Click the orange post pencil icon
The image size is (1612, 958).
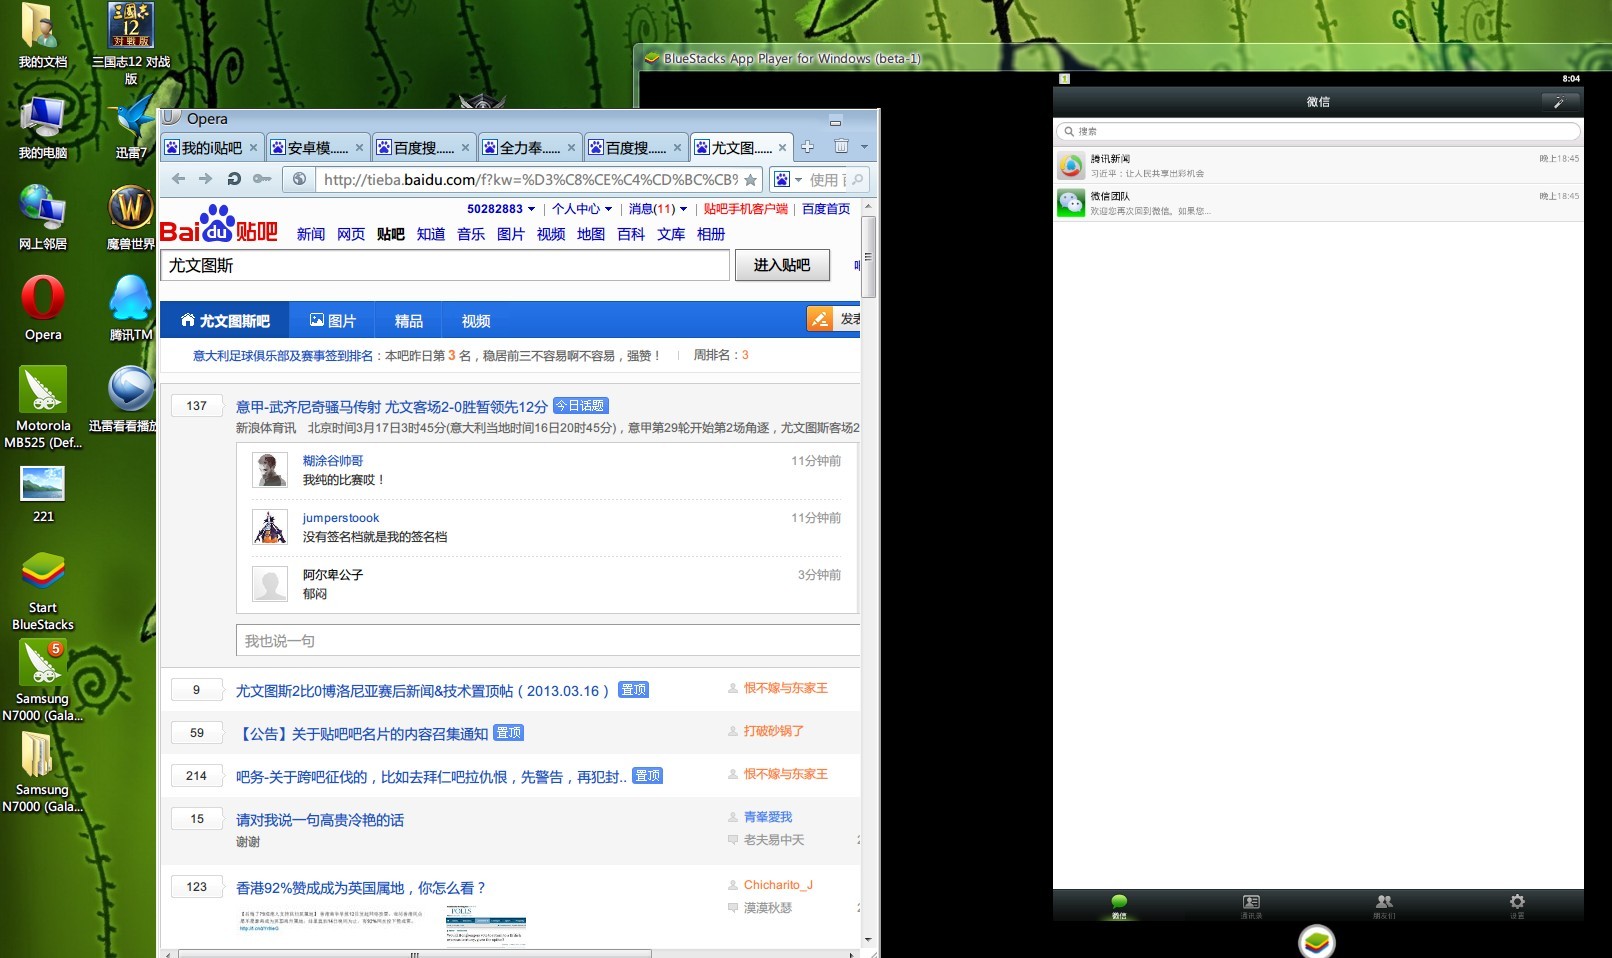[820, 319]
